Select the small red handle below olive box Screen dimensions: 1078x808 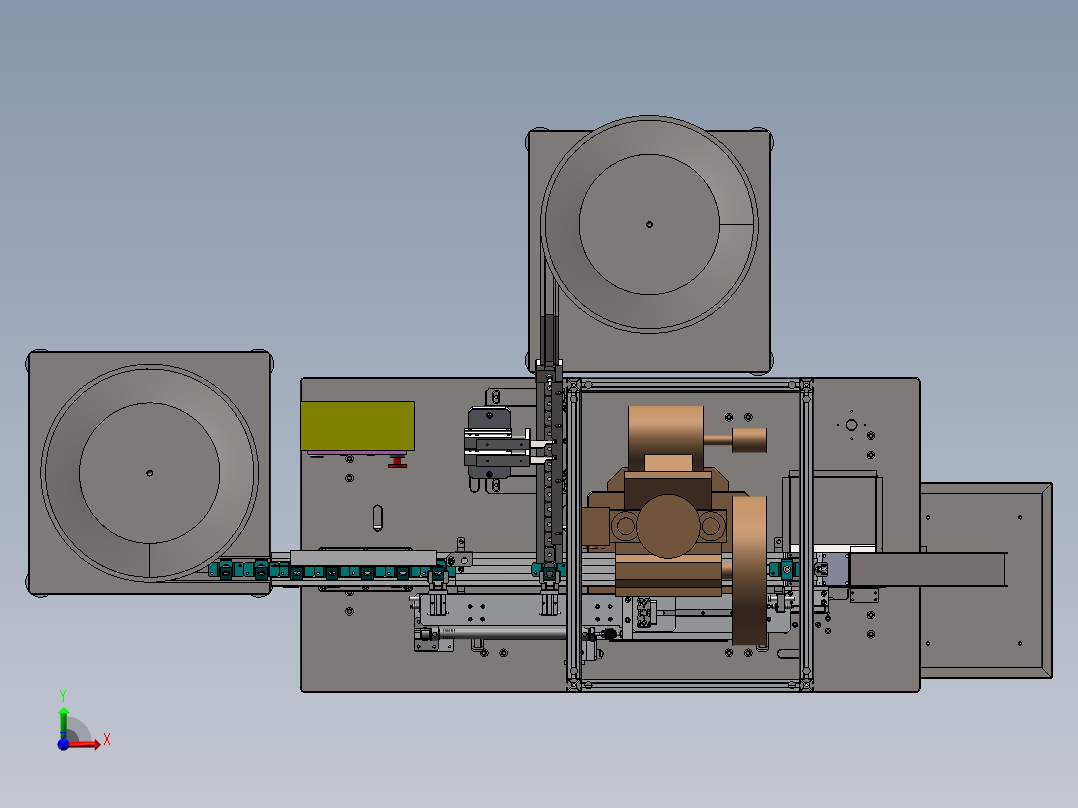click(x=397, y=462)
